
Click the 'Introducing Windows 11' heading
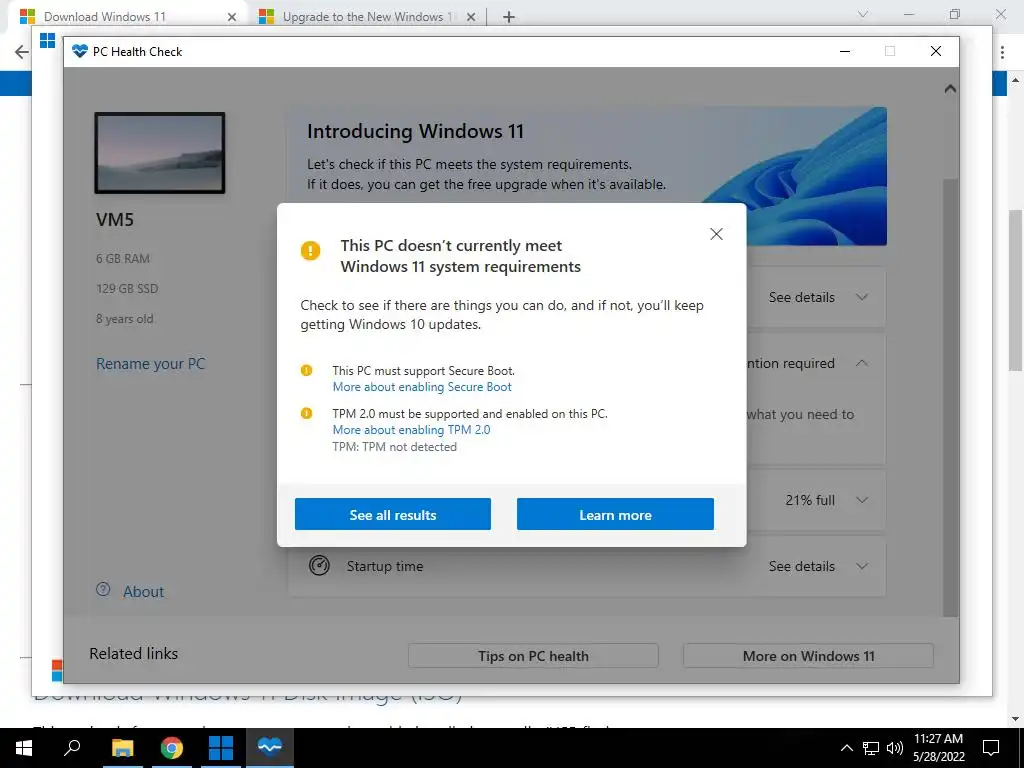click(x=415, y=131)
